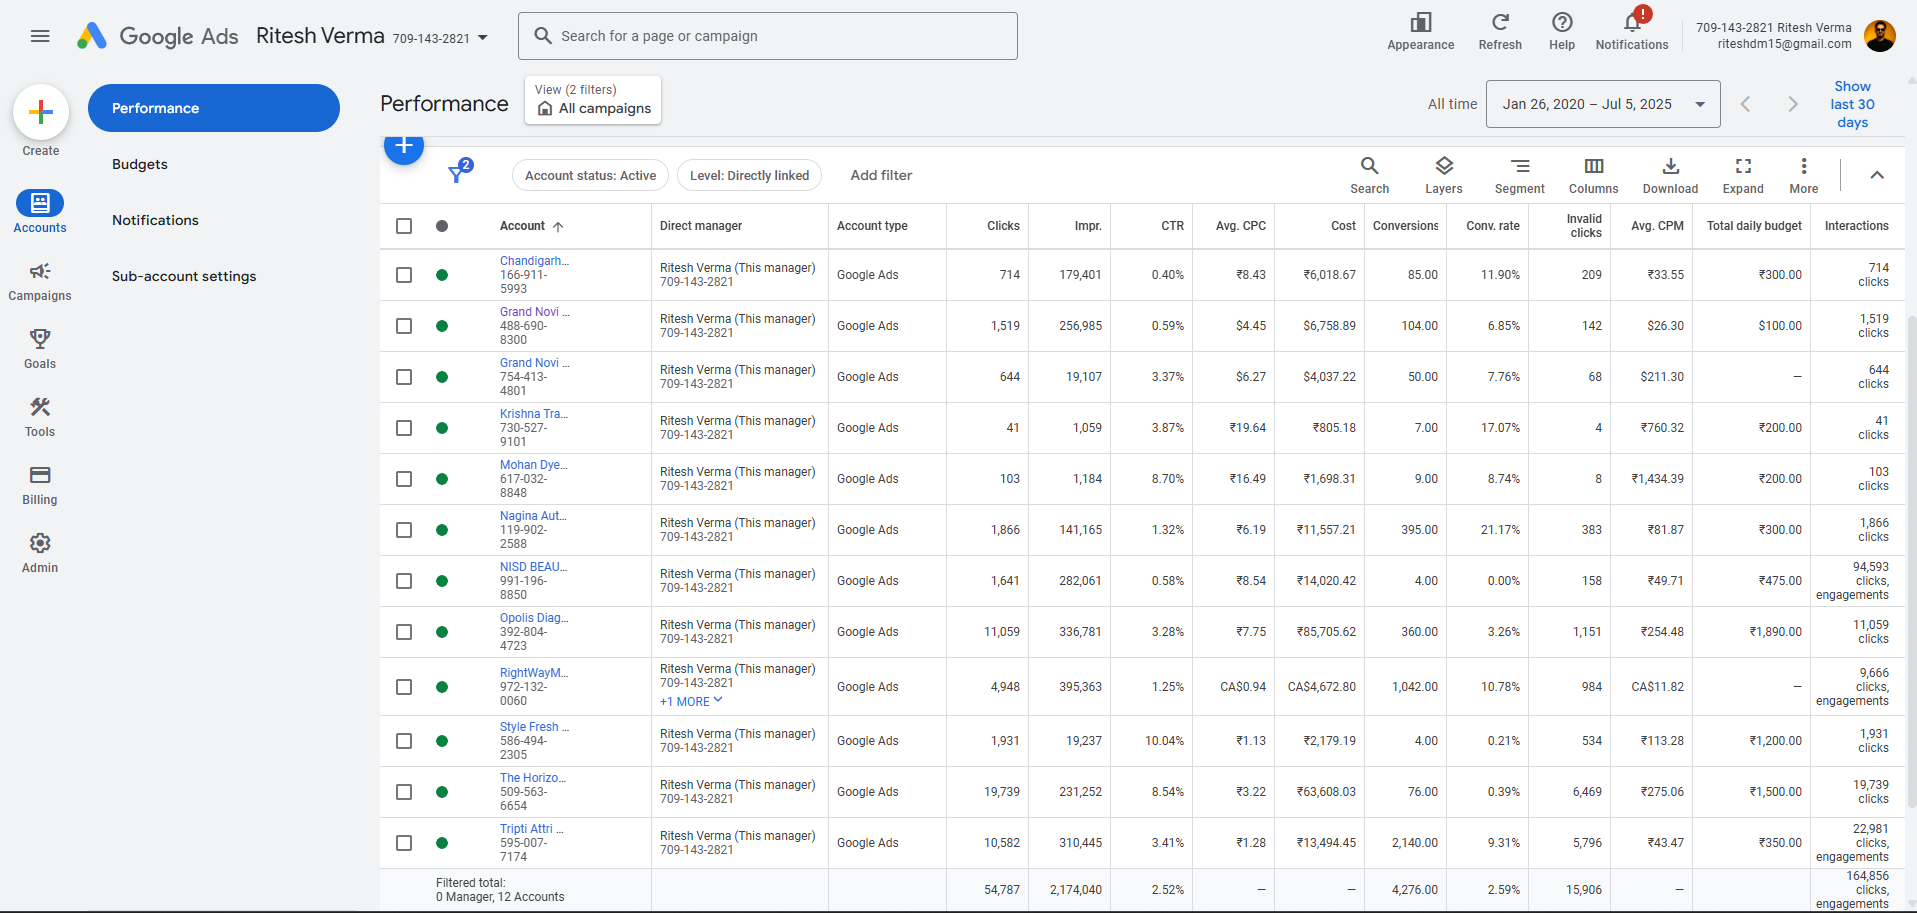Click the Refresh icon in header
1917x913 pixels.
tap(1499, 24)
